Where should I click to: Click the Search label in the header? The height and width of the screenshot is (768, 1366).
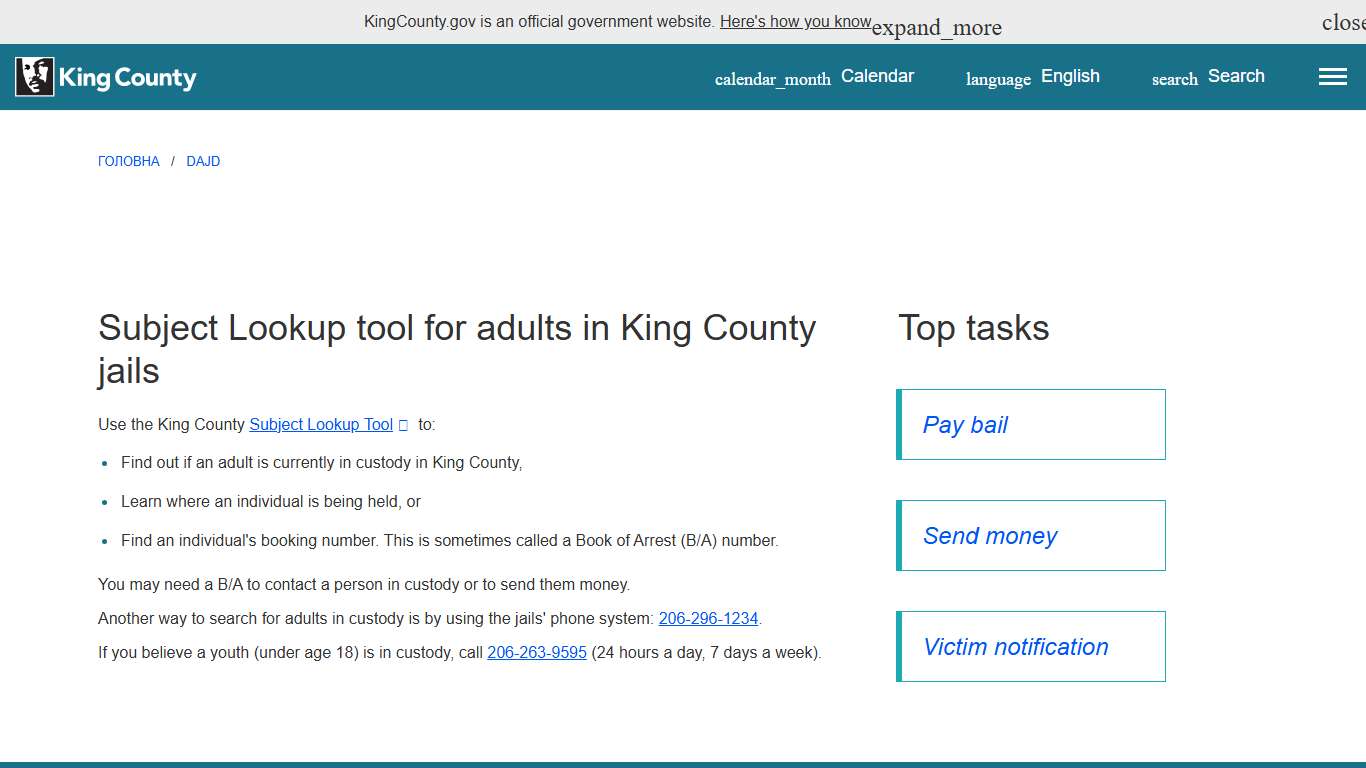[1236, 75]
